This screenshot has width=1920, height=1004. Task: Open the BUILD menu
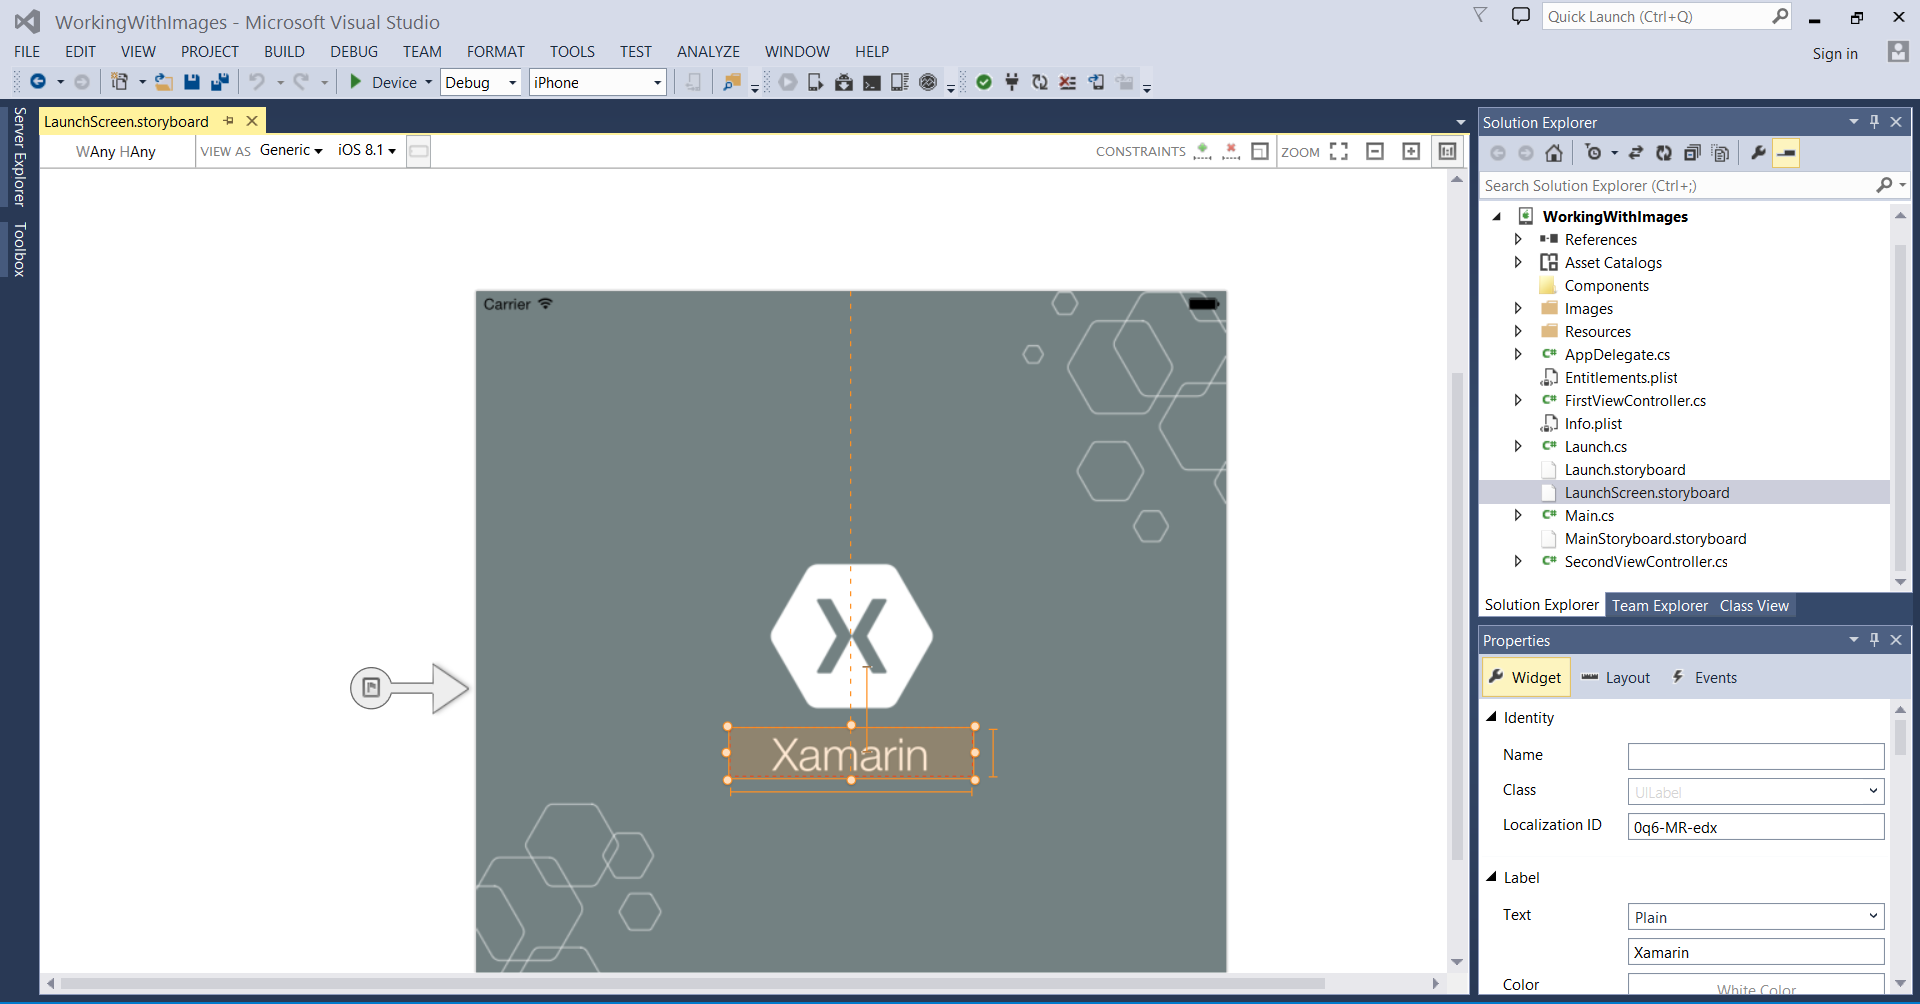[x=284, y=51]
